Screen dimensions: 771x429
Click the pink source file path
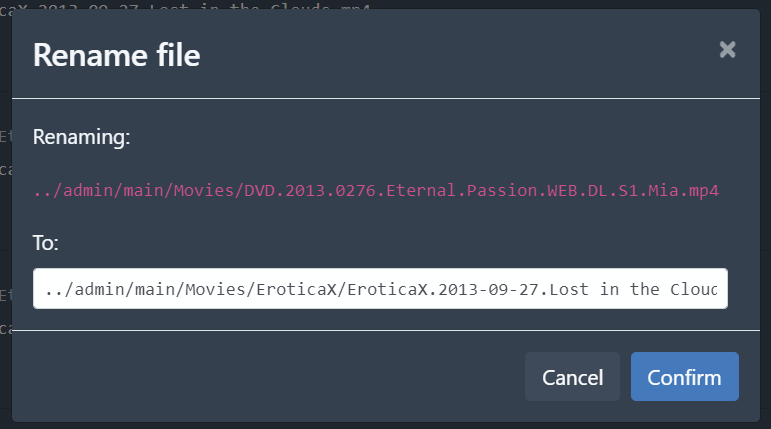coord(376,190)
